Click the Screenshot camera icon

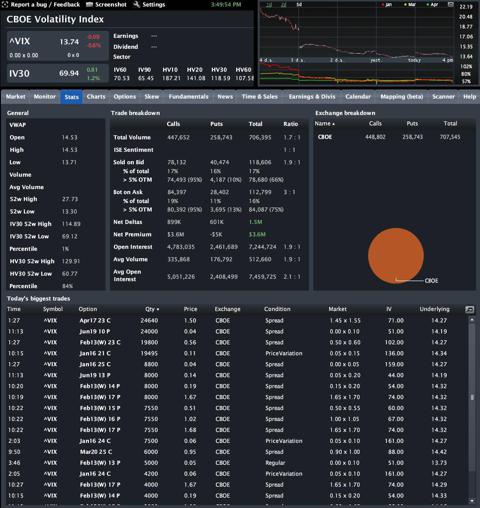click(x=89, y=5)
